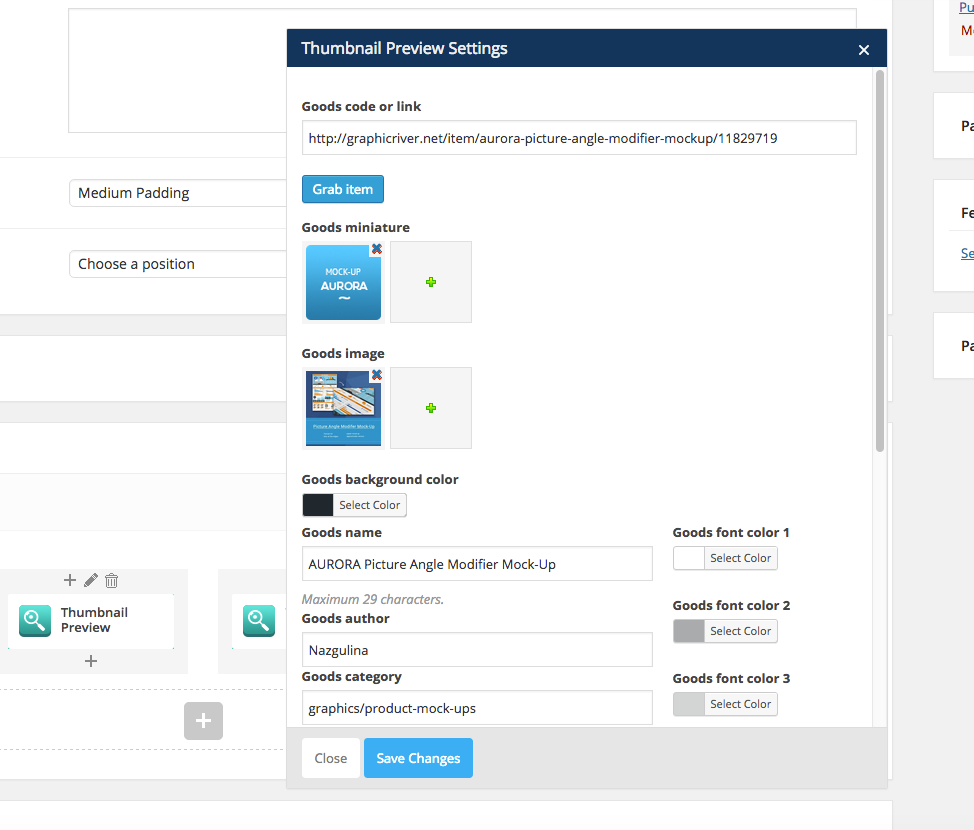Screen dimensions: 974x830
Task: Click into the Goods author field
Action: [x=477, y=650]
